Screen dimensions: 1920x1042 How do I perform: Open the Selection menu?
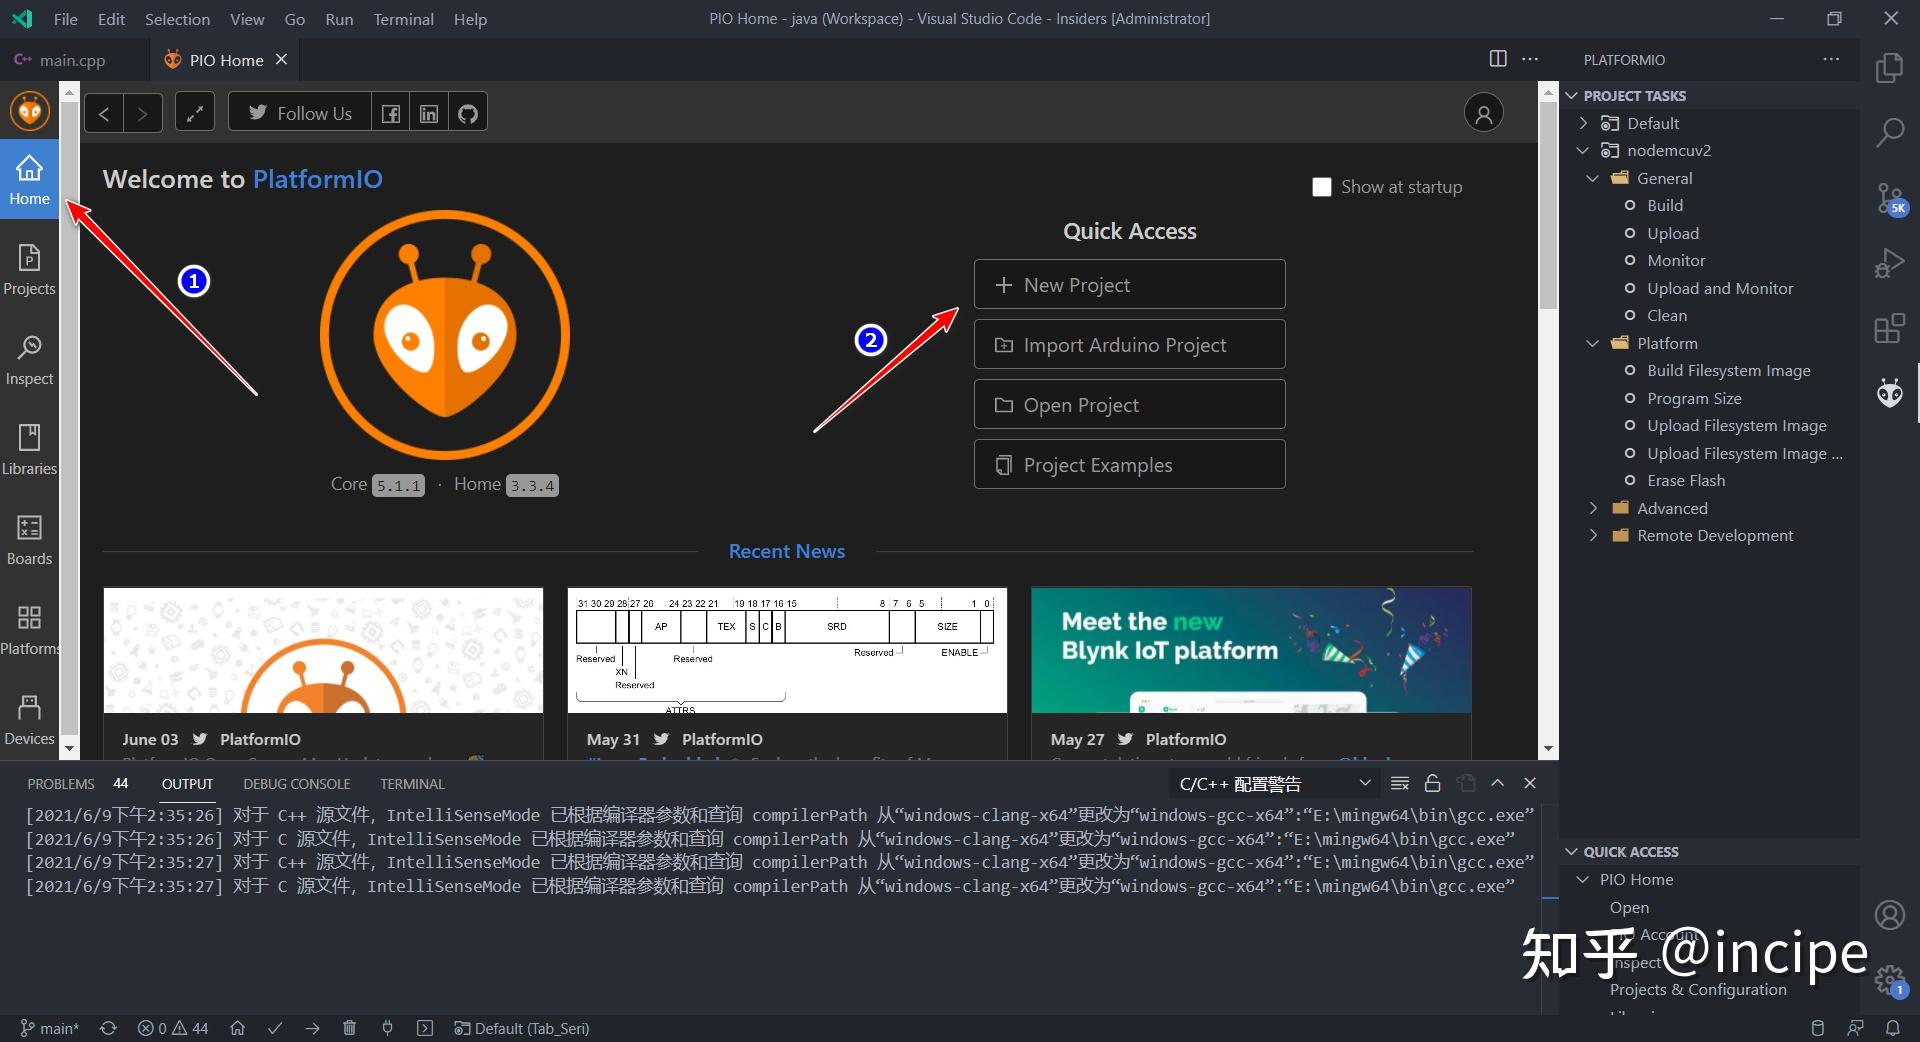click(177, 19)
